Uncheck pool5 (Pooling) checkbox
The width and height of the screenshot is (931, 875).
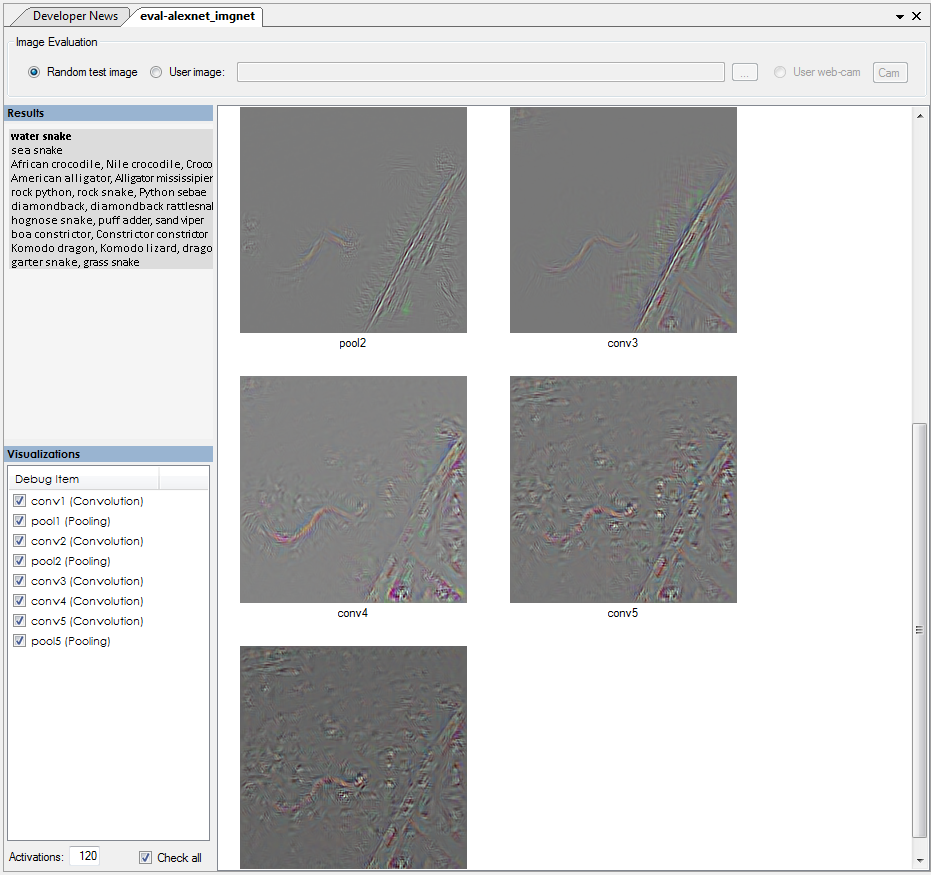point(20,641)
